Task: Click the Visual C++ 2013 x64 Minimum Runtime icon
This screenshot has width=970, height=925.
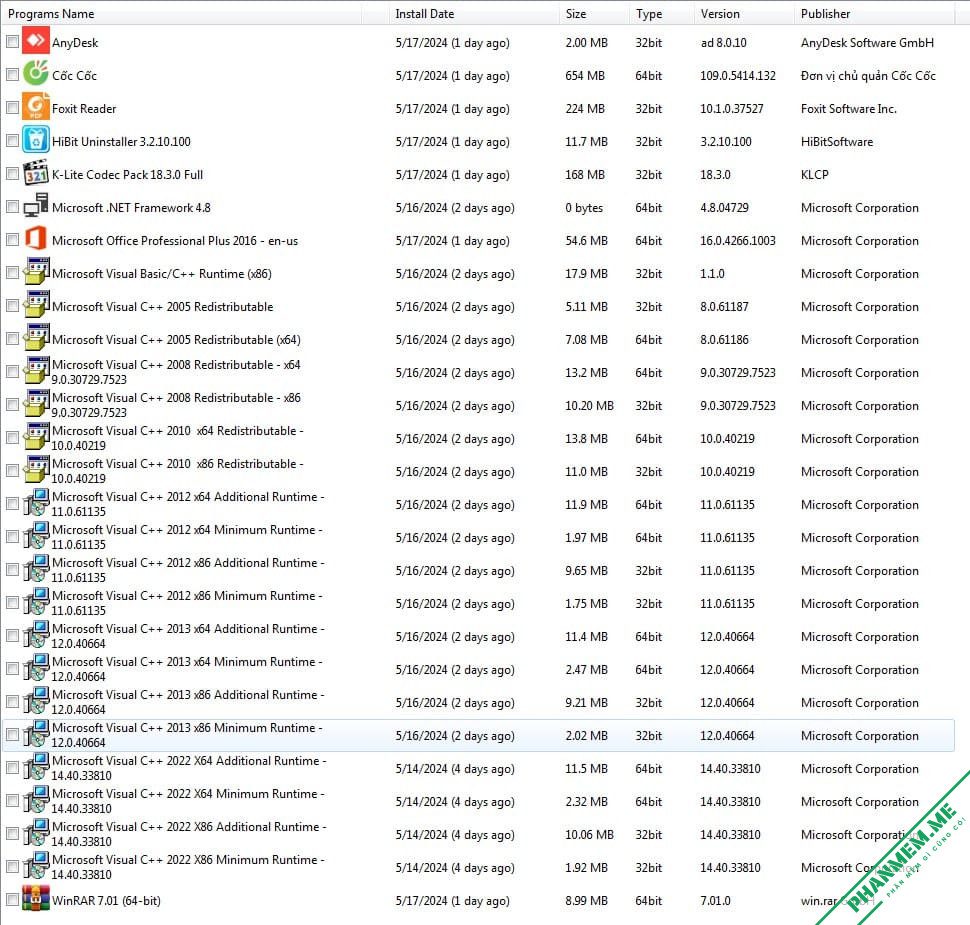Action: (36, 668)
